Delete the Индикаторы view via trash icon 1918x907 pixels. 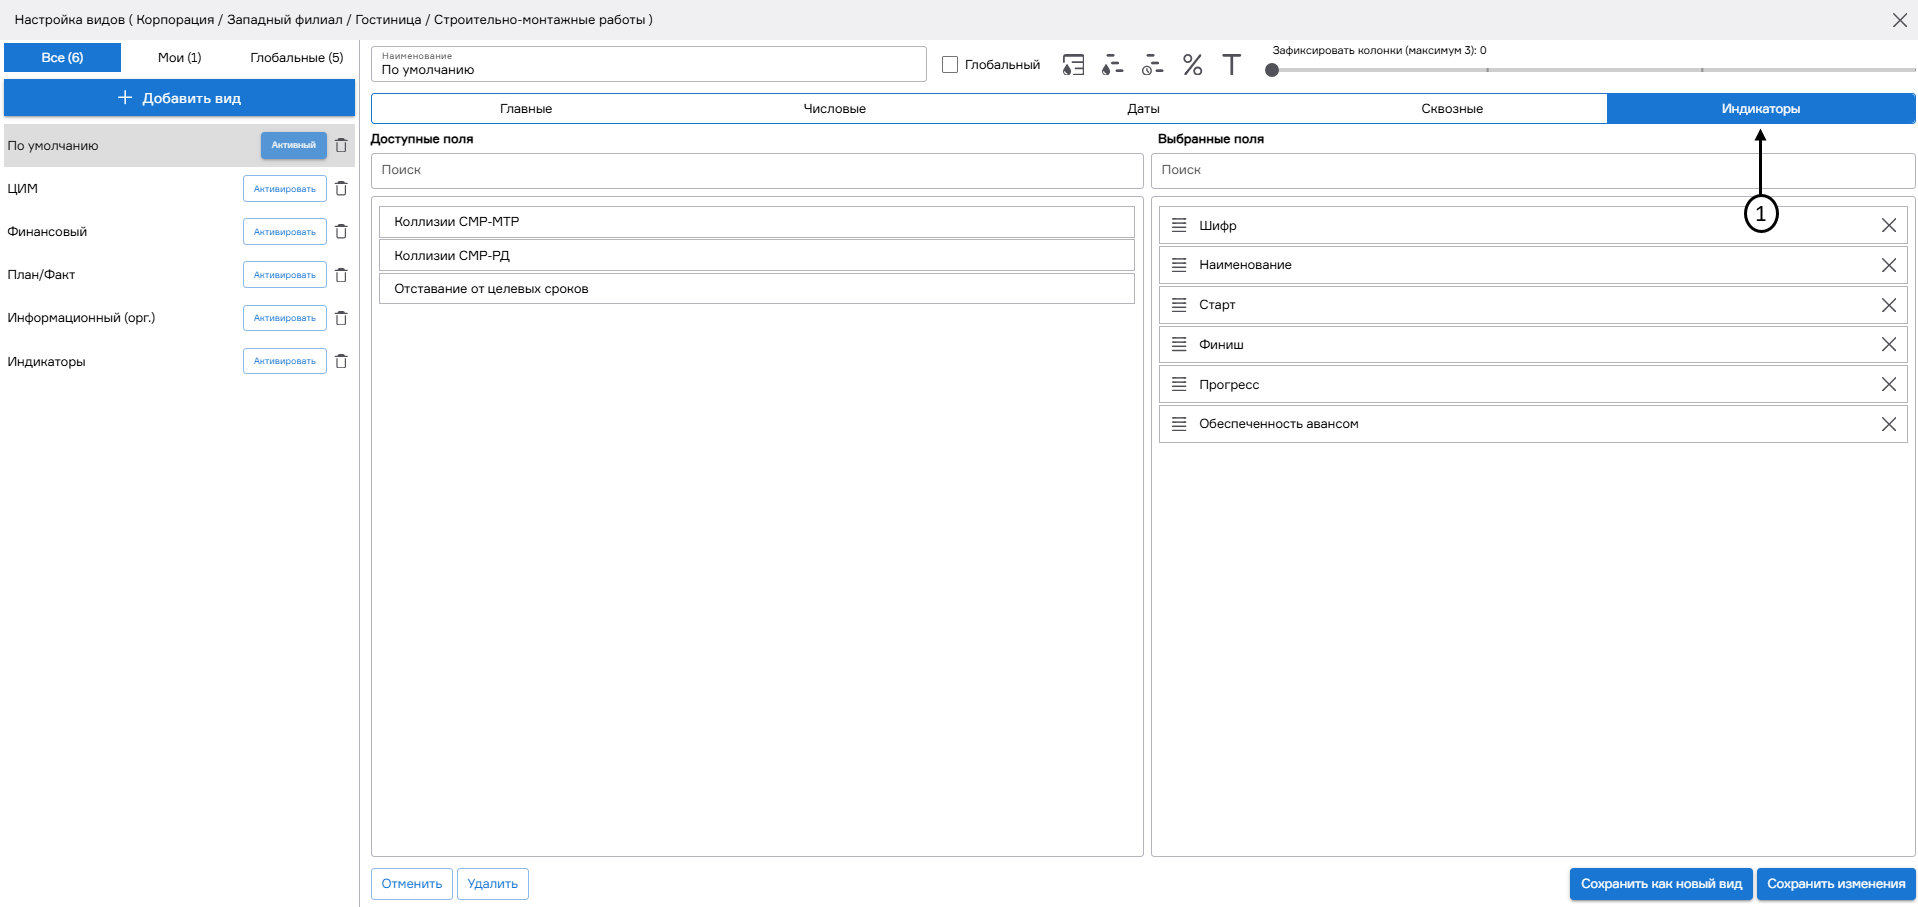341,362
